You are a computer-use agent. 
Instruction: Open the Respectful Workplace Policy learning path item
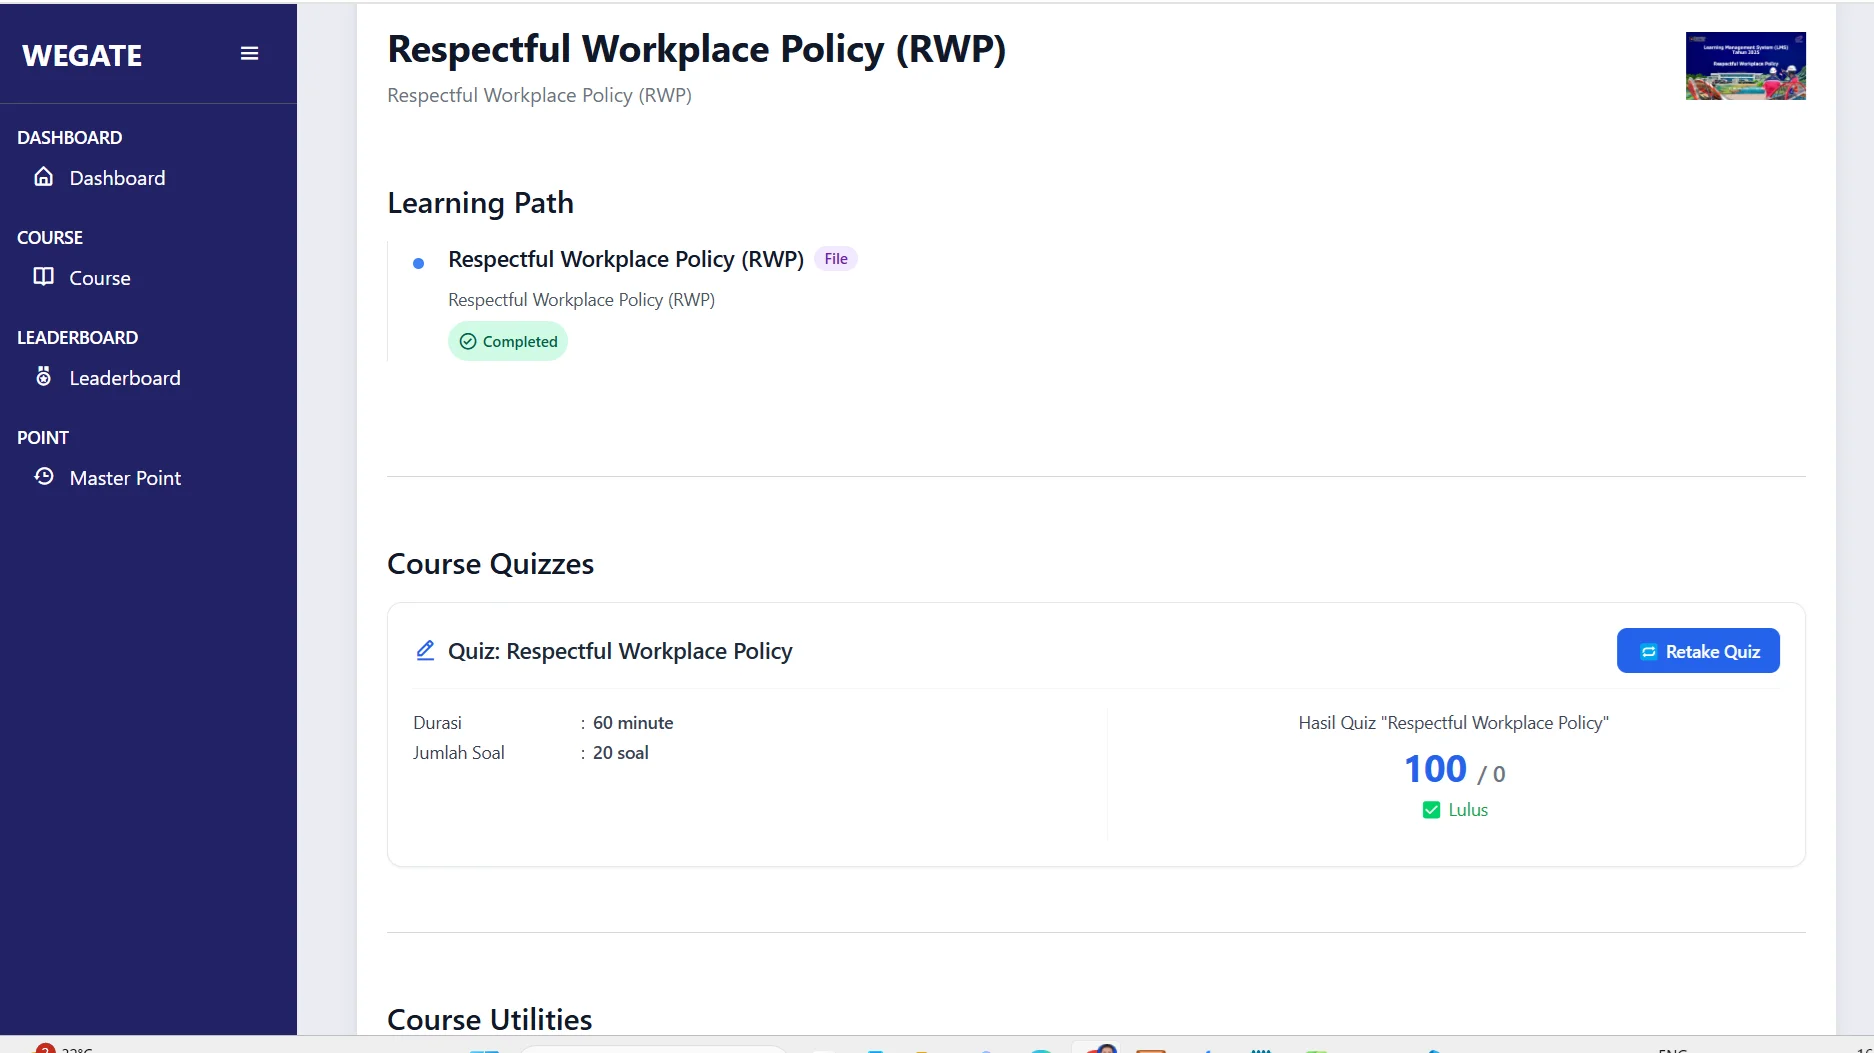click(x=626, y=260)
